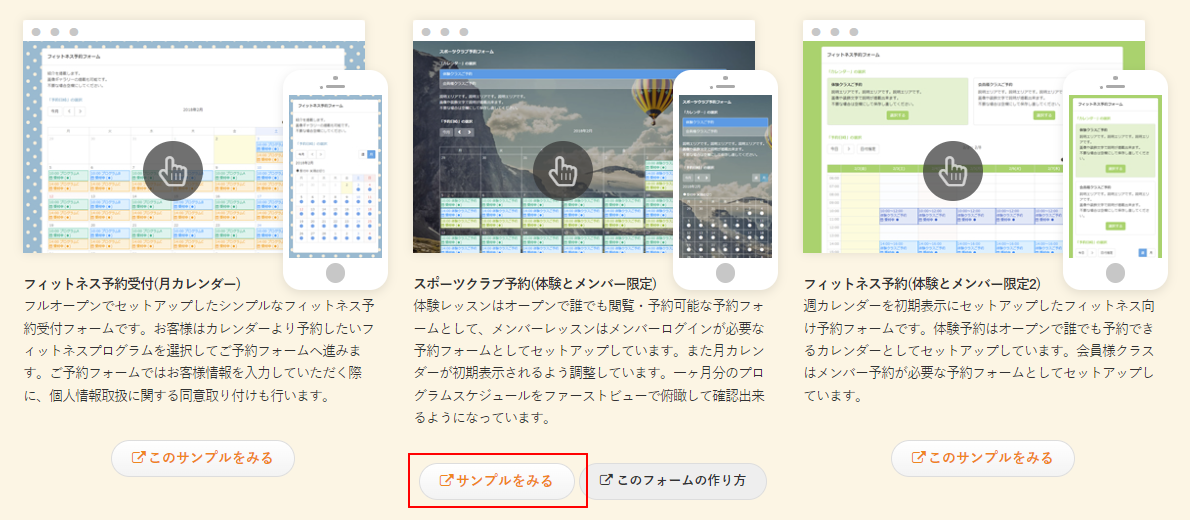Open このサンプルをみる under フィットネス予約(体験とメンバー限定2)
Viewport: 1190px width, 520px height.
click(x=982, y=458)
